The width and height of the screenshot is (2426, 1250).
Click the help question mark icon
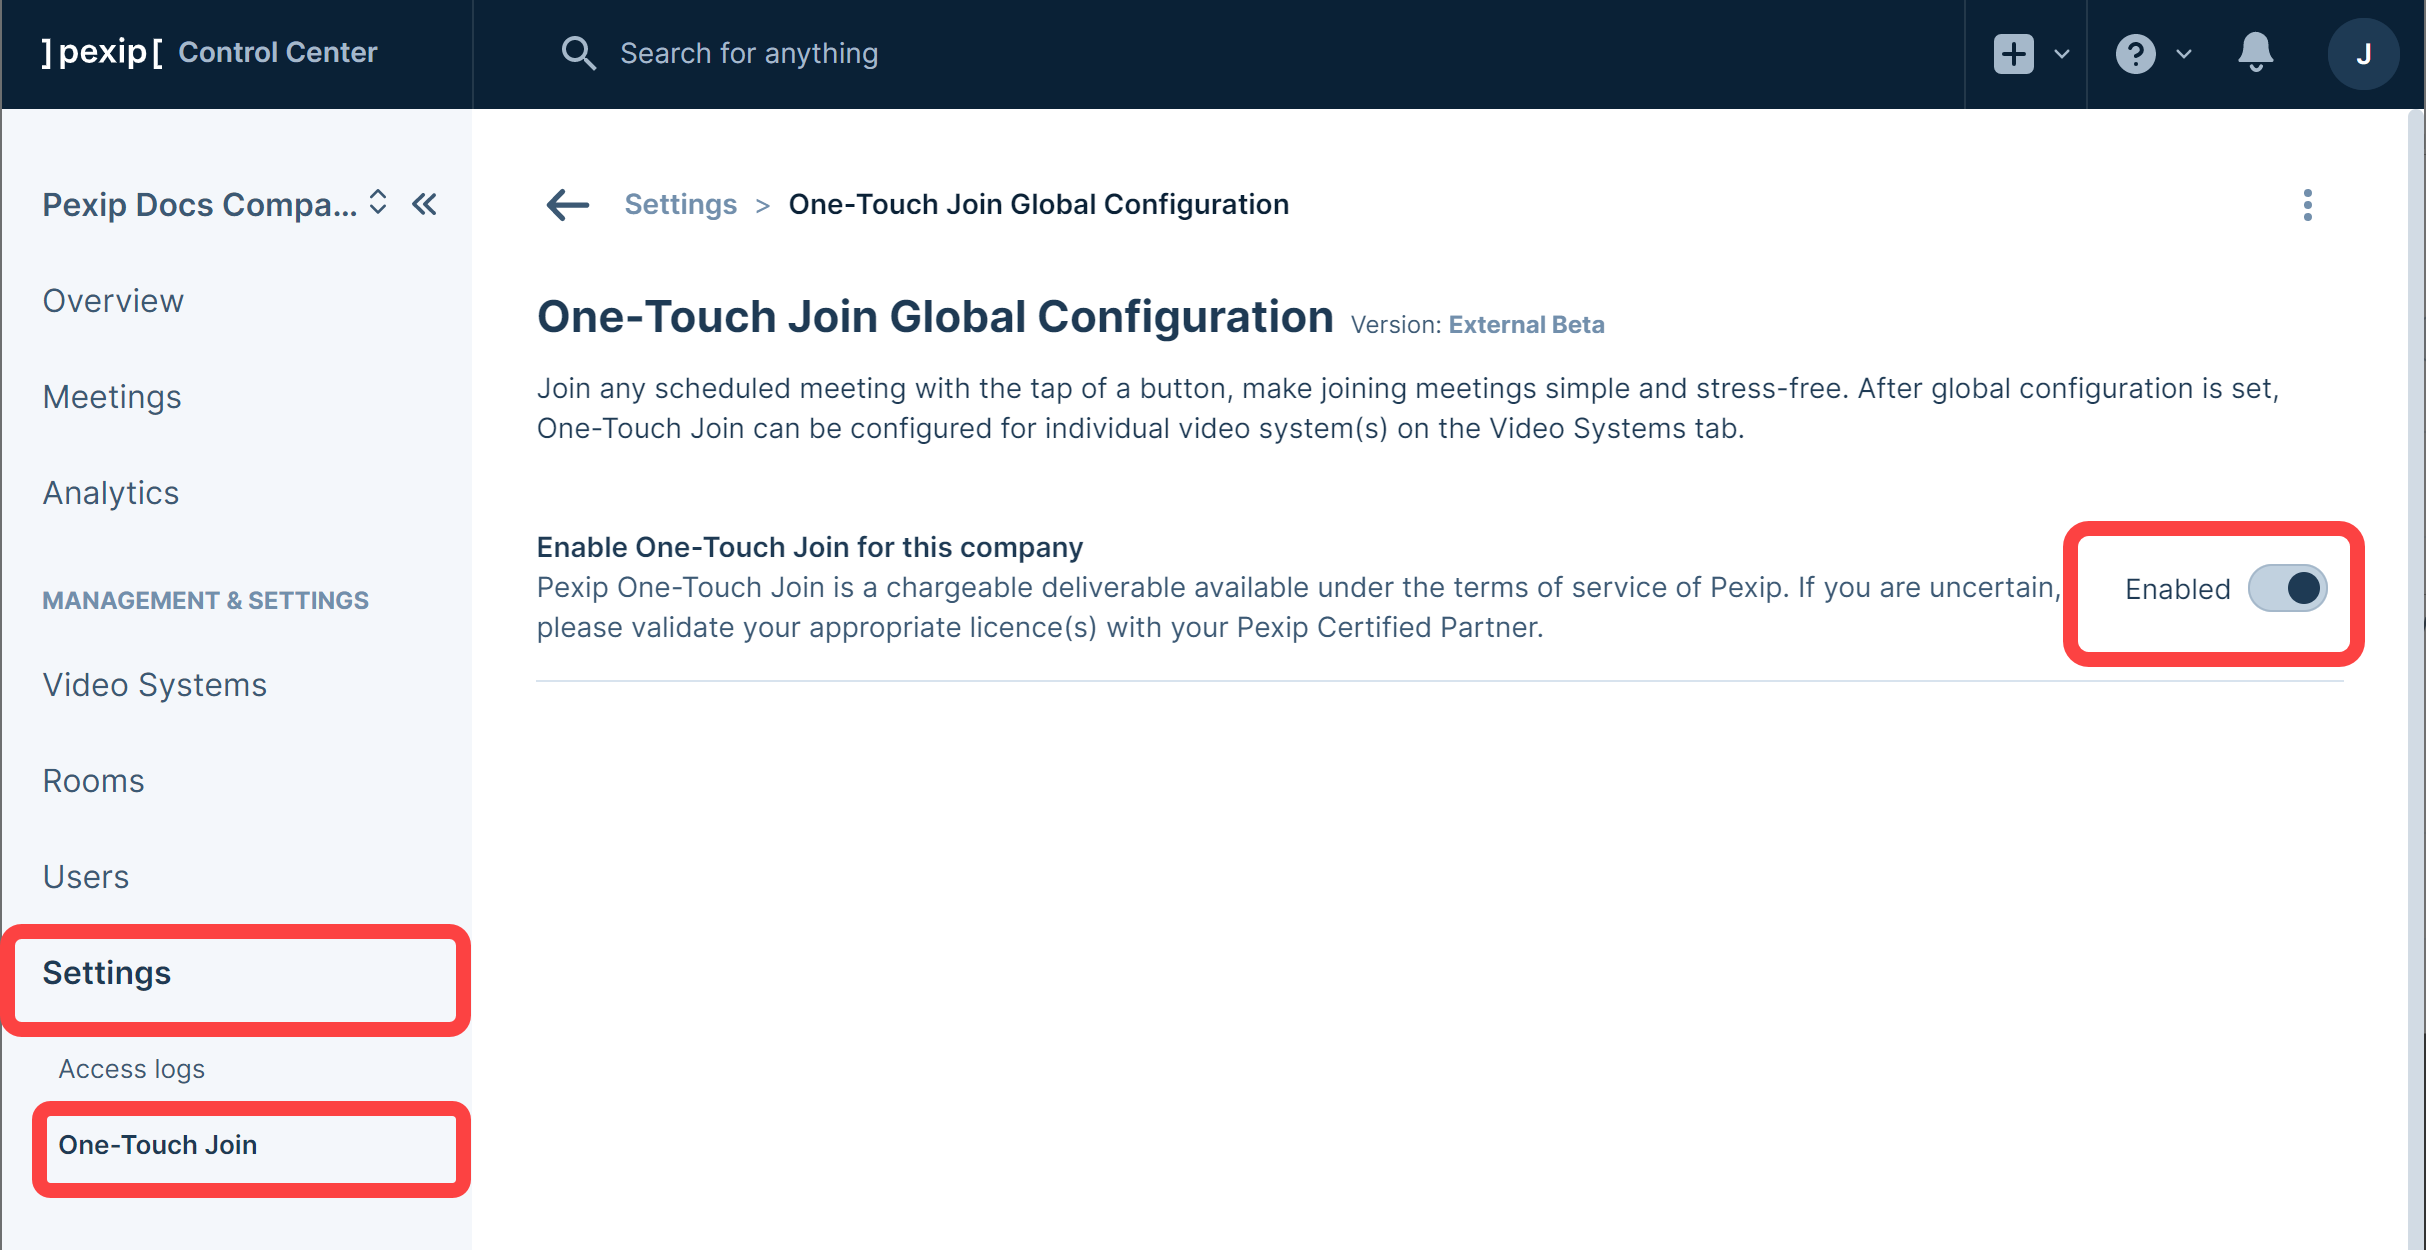pos(2135,54)
